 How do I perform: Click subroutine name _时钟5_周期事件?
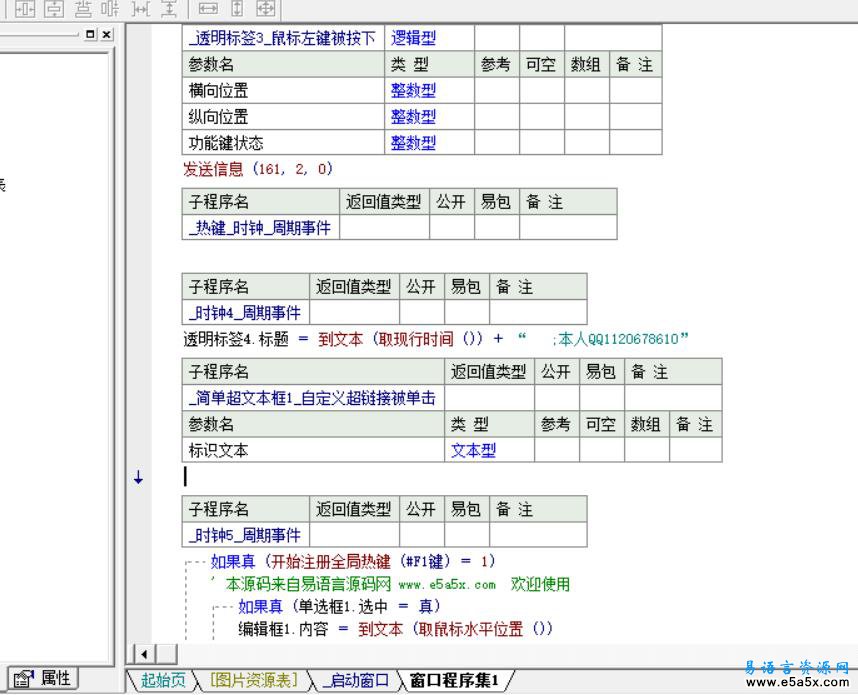pos(246,535)
